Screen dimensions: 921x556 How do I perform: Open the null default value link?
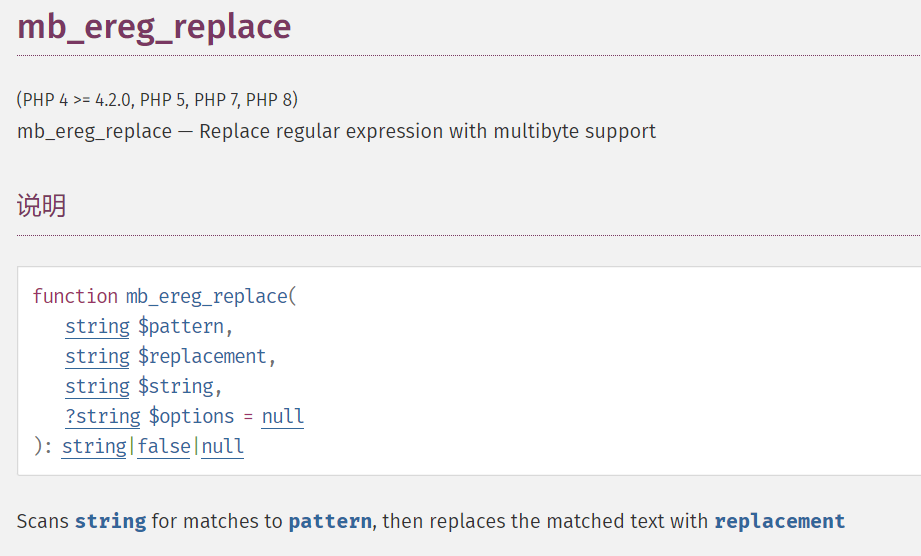click(283, 416)
